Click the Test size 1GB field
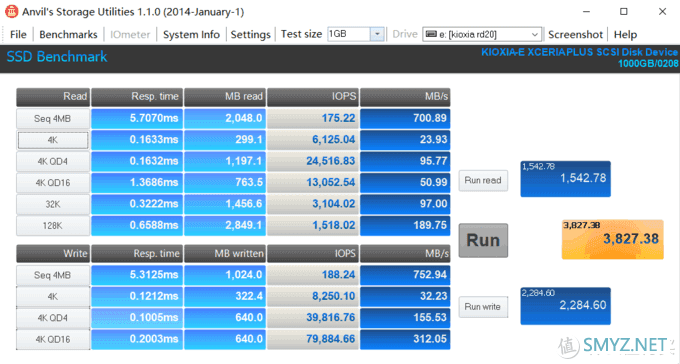Image resolution: width=680 pixels, height=364 pixels. pyautogui.click(x=349, y=34)
